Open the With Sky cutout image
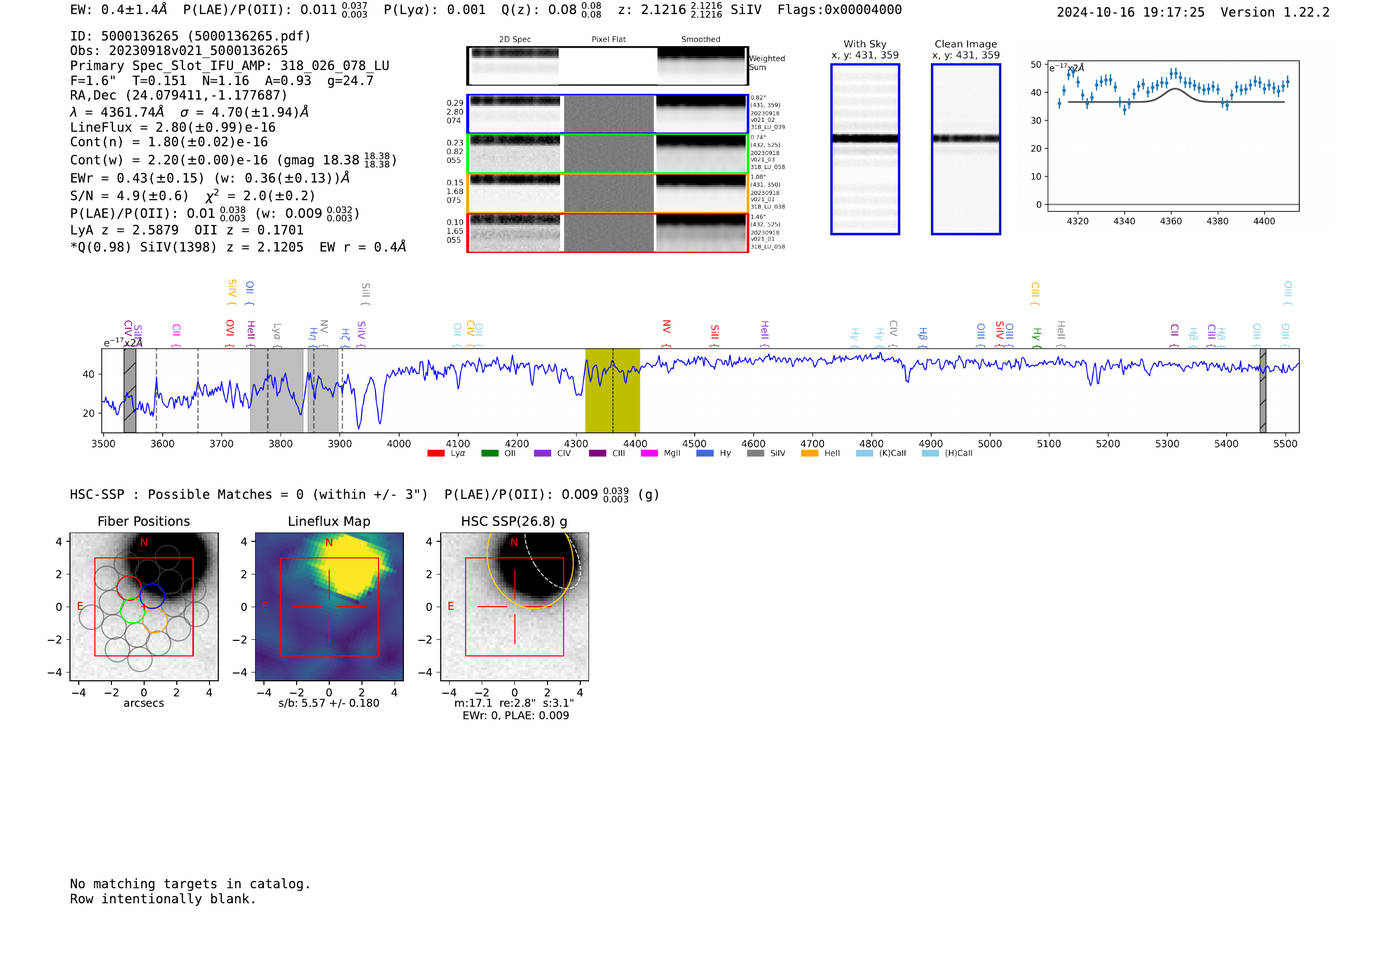The width and height of the screenshot is (1400, 953). (x=865, y=149)
